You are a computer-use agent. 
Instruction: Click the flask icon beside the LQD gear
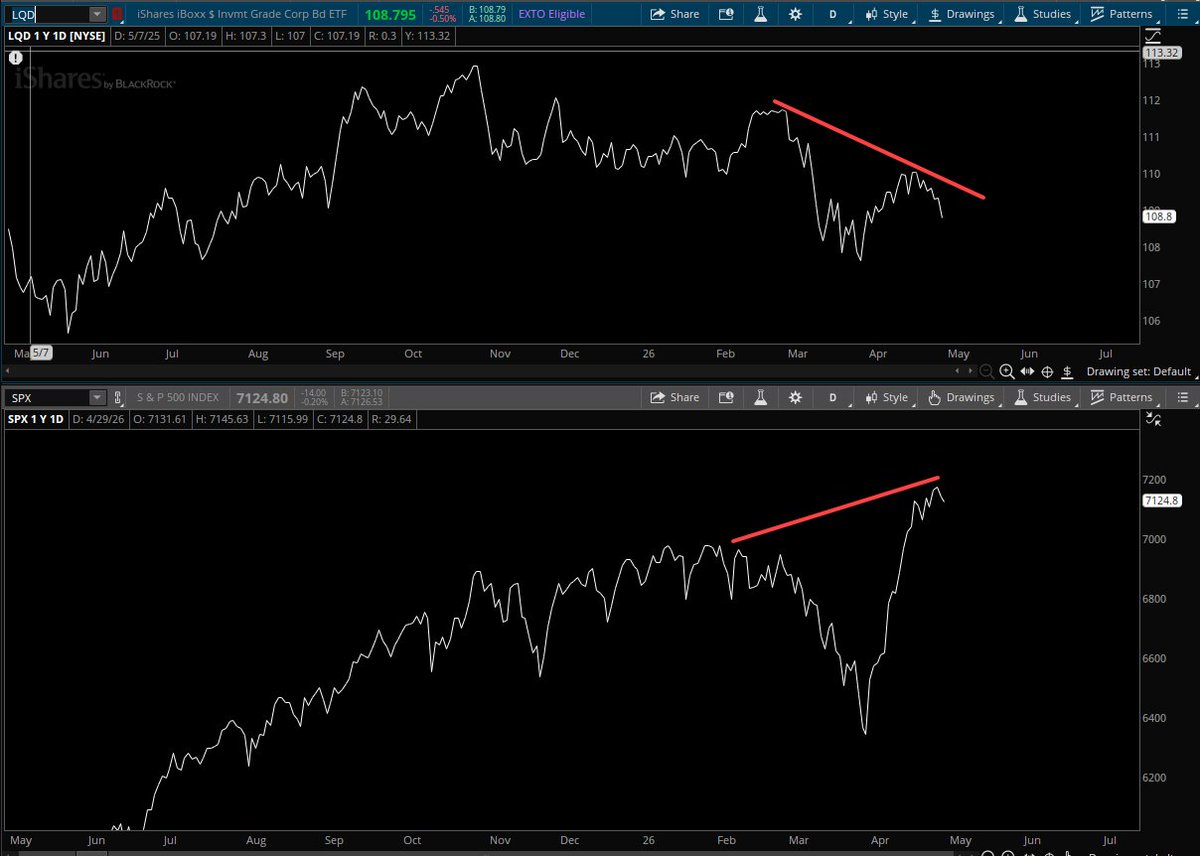(x=760, y=14)
